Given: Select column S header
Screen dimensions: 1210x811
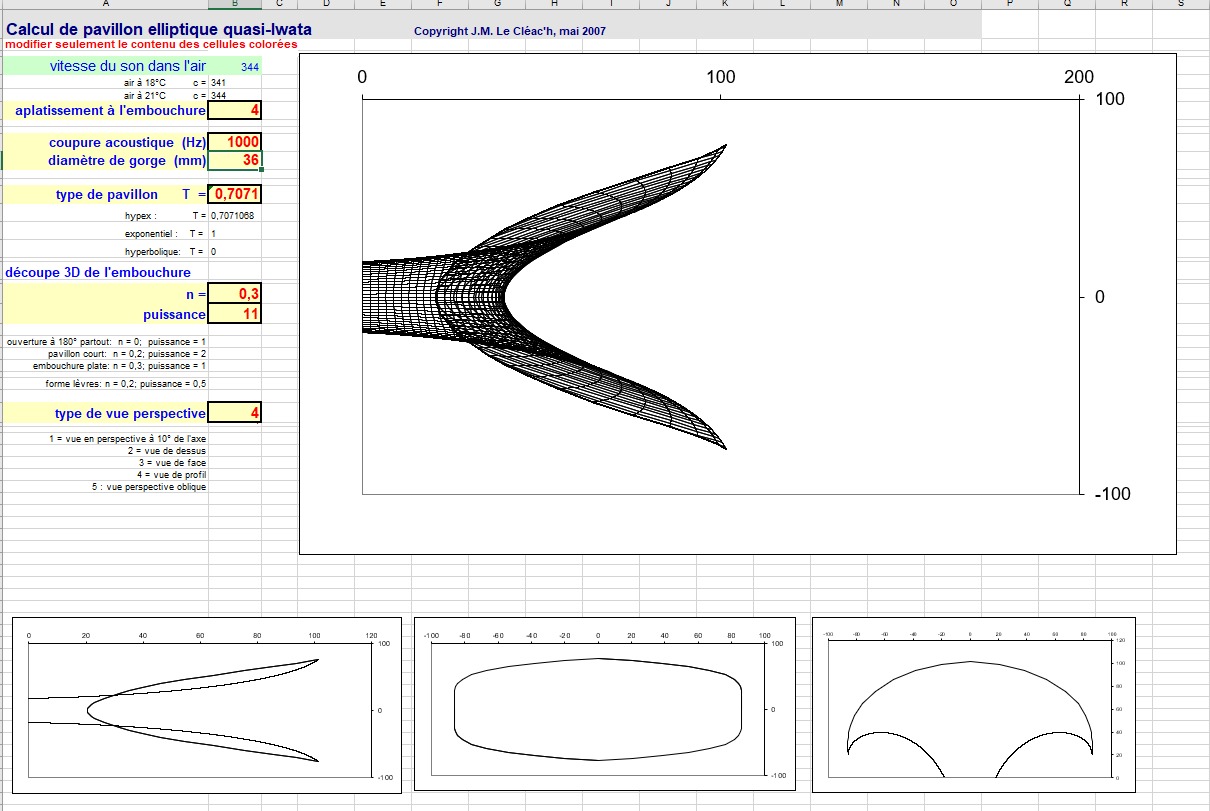Looking at the screenshot, I should point(1181,4).
